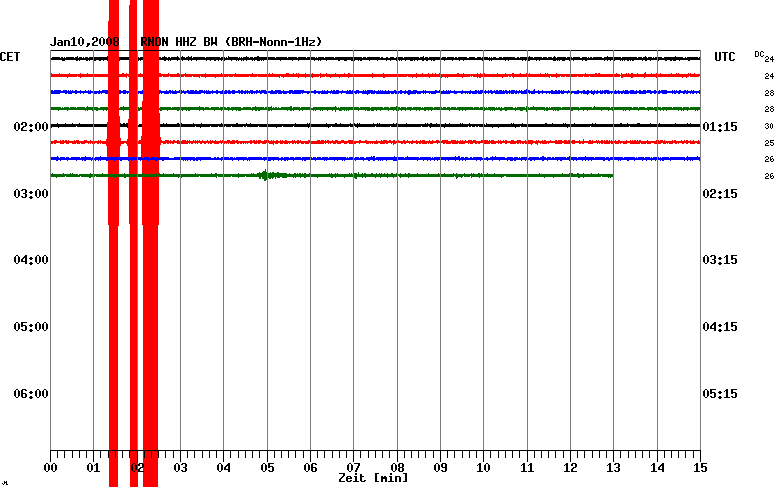Click minute tick label 11
The height and width of the screenshot is (494, 780).
pyautogui.click(x=527, y=468)
